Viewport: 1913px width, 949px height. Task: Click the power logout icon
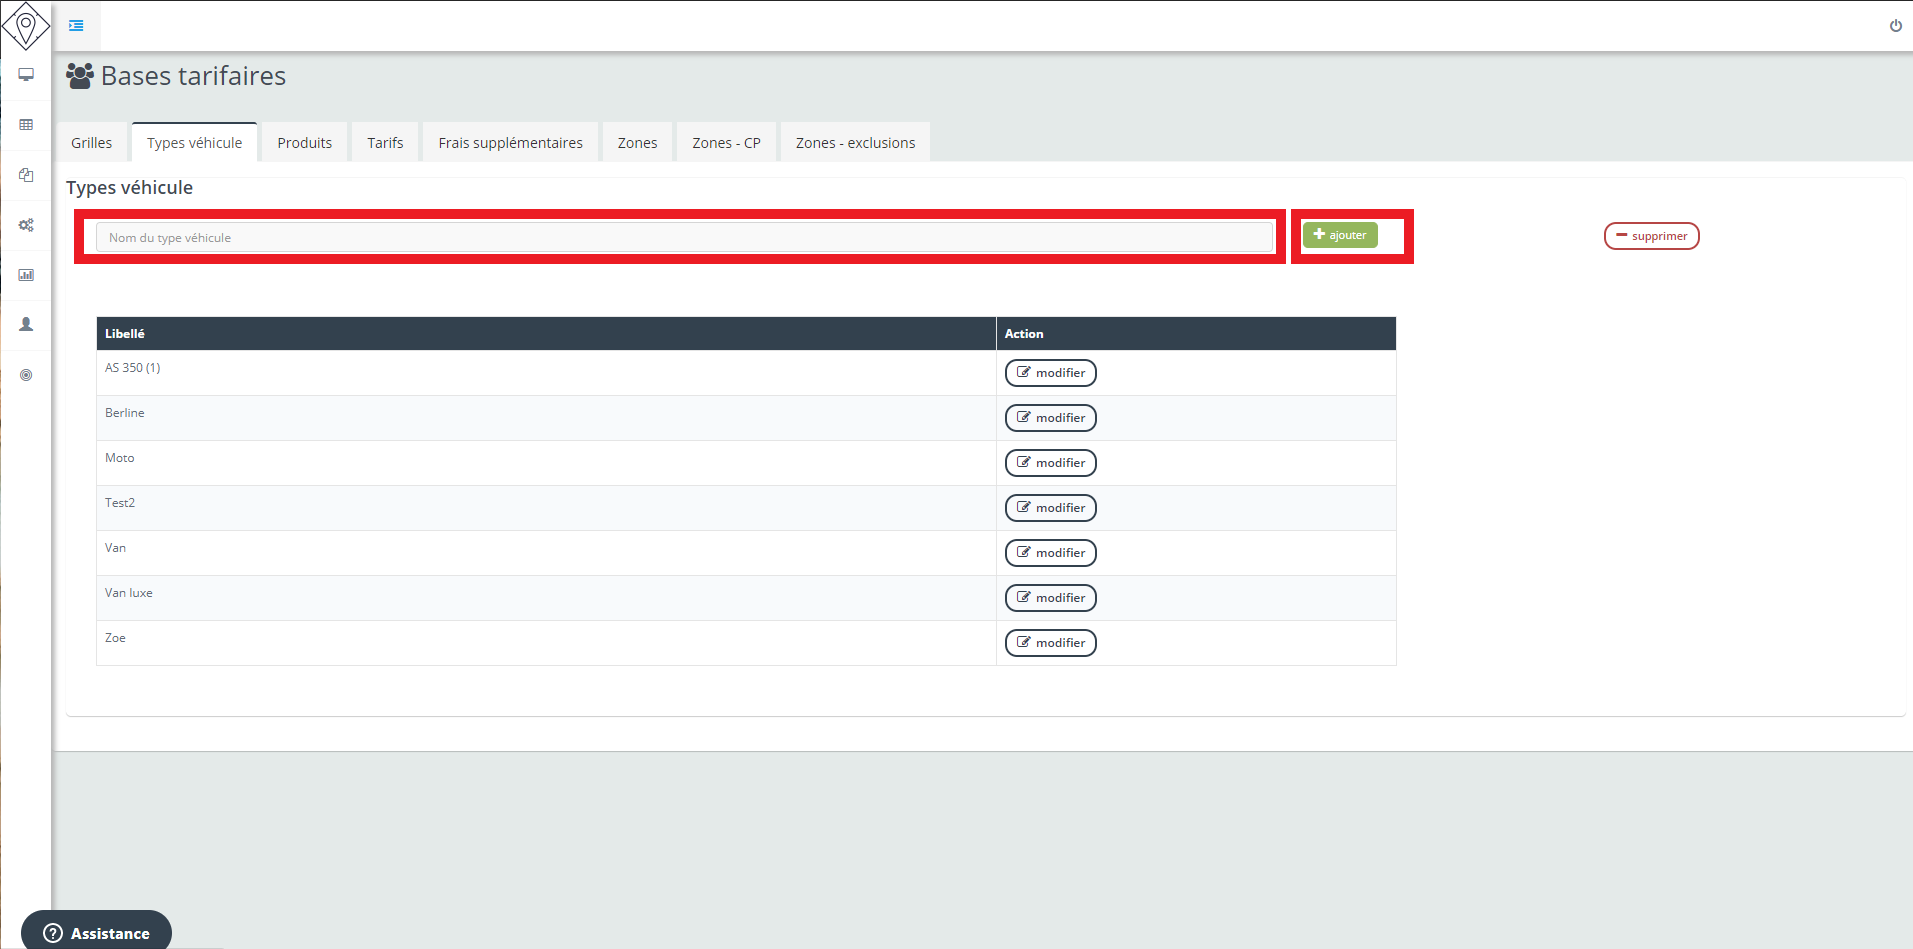pos(1895,26)
